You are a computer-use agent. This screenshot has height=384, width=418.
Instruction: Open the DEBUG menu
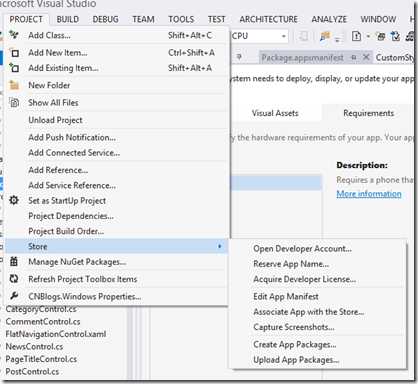pyautogui.click(x=106, y=19)
